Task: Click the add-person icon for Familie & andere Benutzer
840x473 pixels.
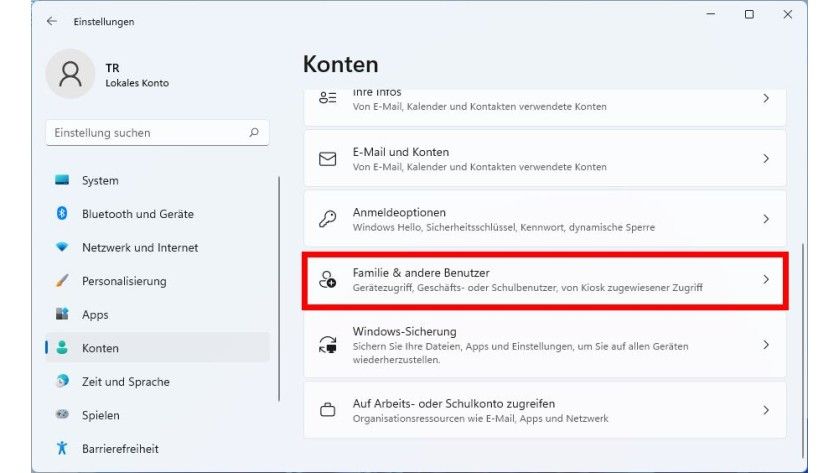Action: pyautogui.click(x=327, y=279)
